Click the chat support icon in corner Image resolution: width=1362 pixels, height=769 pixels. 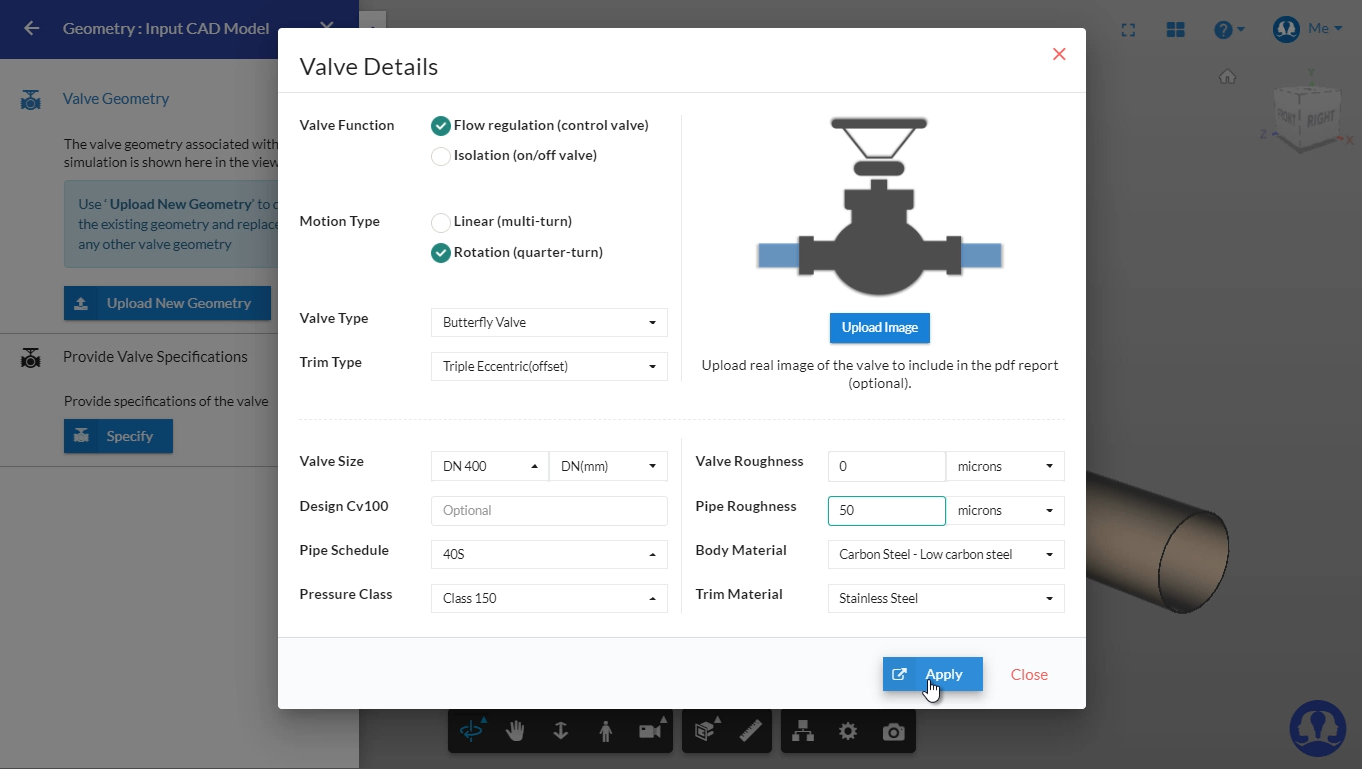point(1317,727)
